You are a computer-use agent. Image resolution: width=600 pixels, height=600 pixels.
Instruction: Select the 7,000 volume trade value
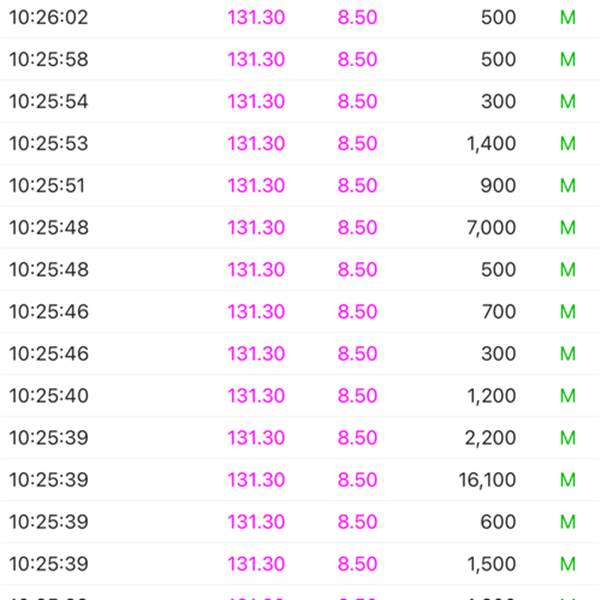pos(491,228)
